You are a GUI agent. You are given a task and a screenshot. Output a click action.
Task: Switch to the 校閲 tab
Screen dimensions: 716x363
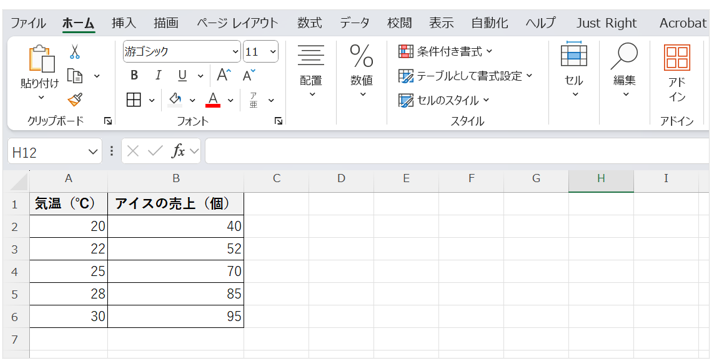[399, 23]
